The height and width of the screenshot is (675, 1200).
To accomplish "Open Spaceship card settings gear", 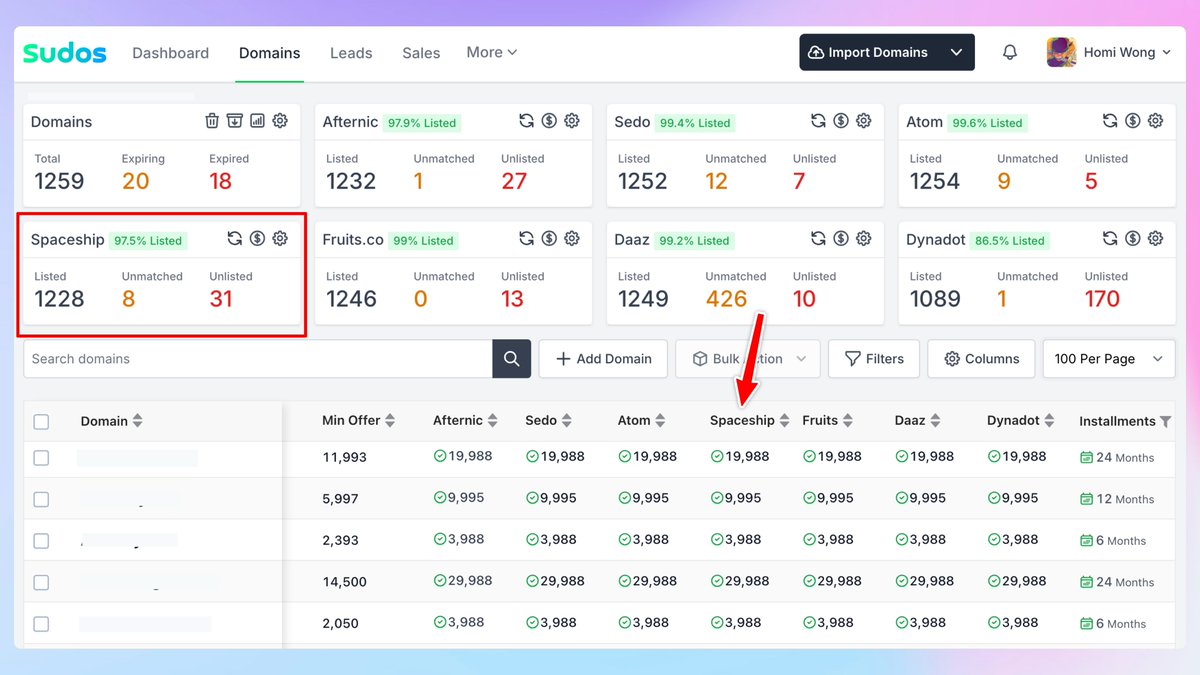I will coord(280,239).
